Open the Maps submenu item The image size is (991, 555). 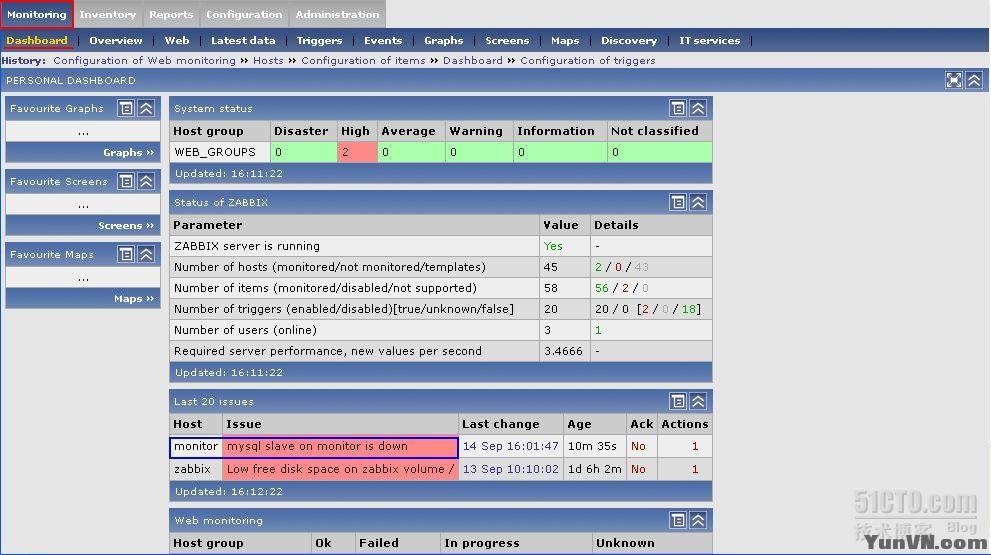tap(565, 40)
